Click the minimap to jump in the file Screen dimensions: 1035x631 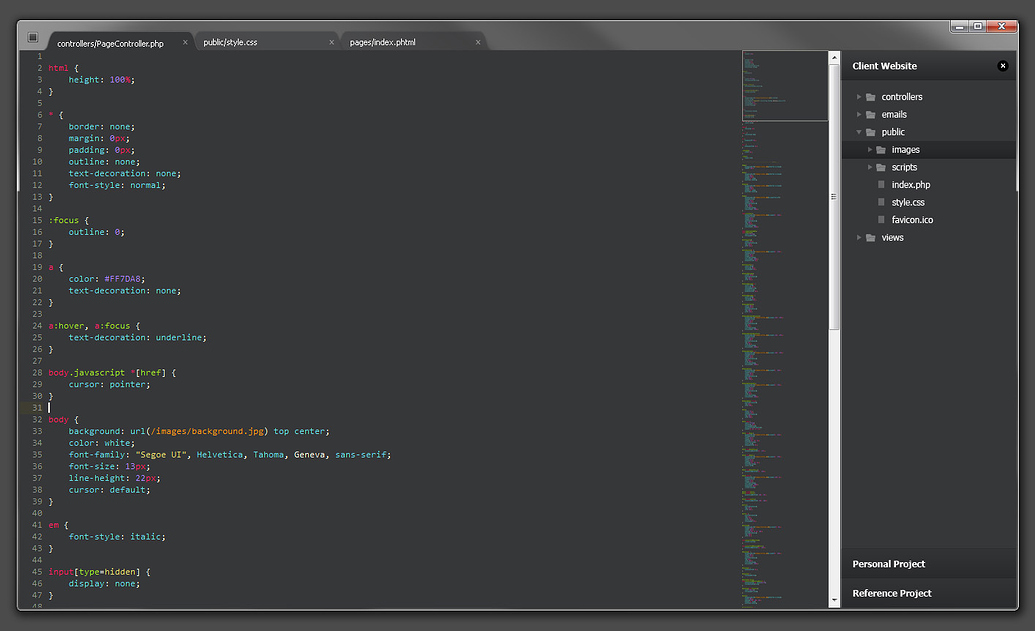tap(783, 300)
